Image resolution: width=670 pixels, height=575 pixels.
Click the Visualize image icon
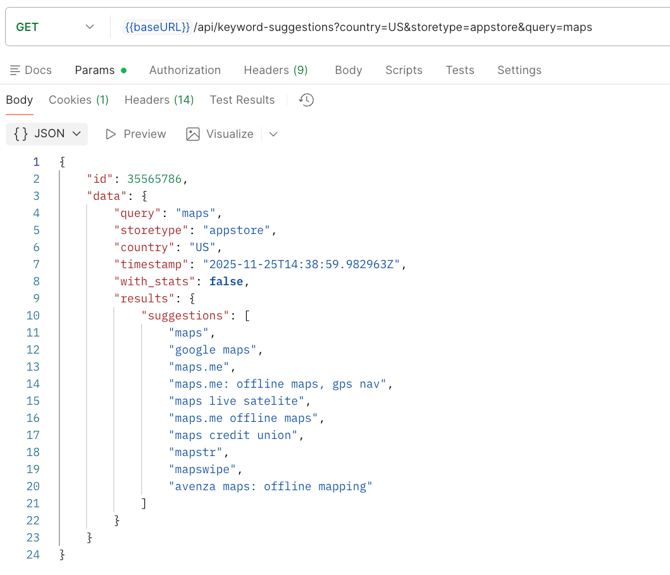click(x=193, y=134)
